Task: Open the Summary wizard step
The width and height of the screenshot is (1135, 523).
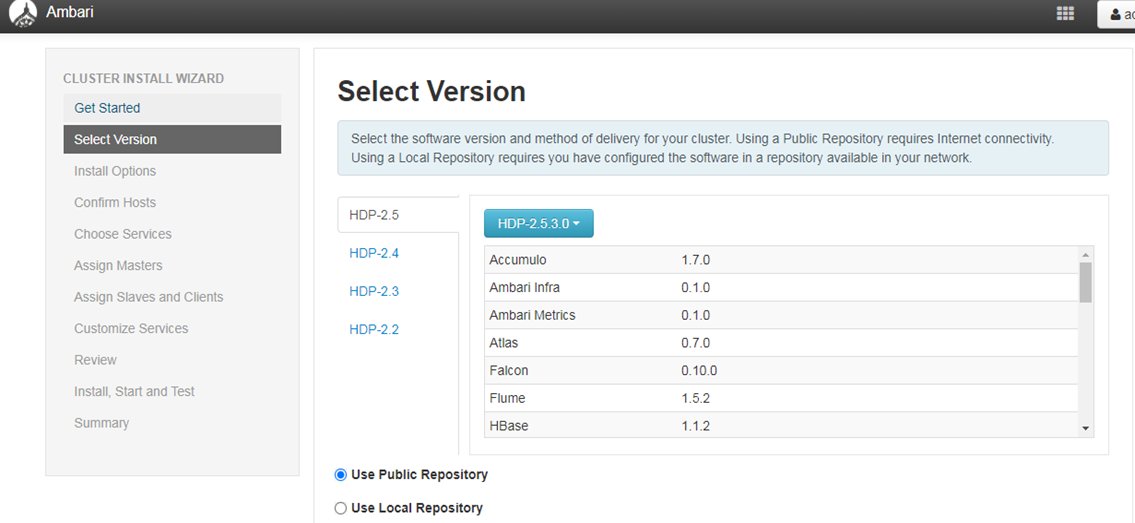Action: [x=101, y=423]
